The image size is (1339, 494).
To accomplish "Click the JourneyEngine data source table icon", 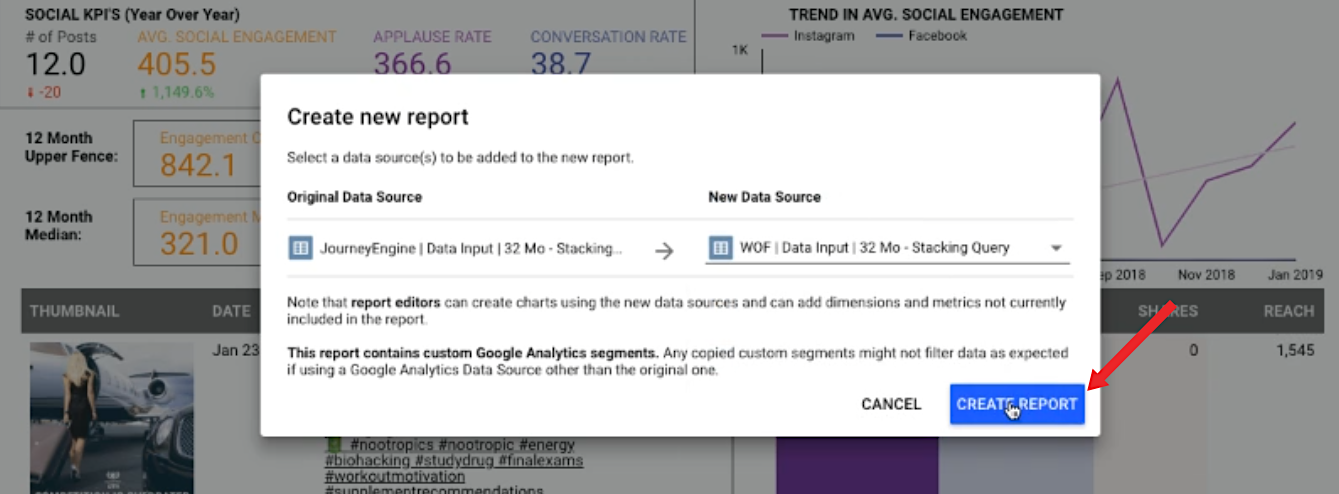I will 300,248.
